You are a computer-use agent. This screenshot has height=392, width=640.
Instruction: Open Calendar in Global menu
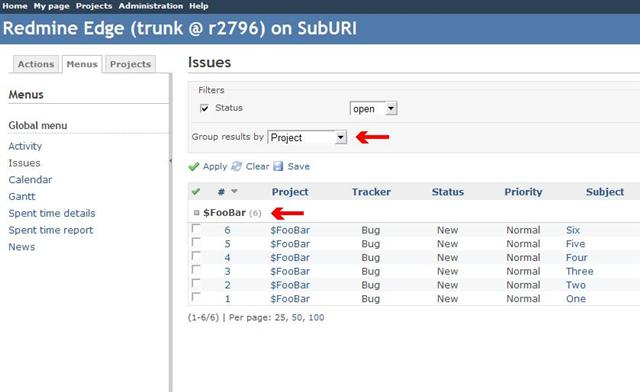click(x=30, y=180)
